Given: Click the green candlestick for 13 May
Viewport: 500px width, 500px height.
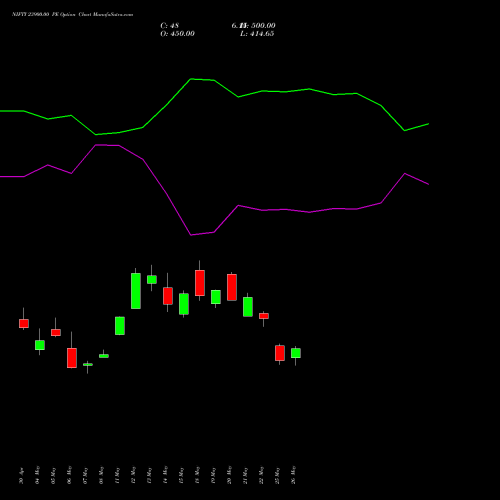Looking at the screenshot, I should (x=152, y=279).
